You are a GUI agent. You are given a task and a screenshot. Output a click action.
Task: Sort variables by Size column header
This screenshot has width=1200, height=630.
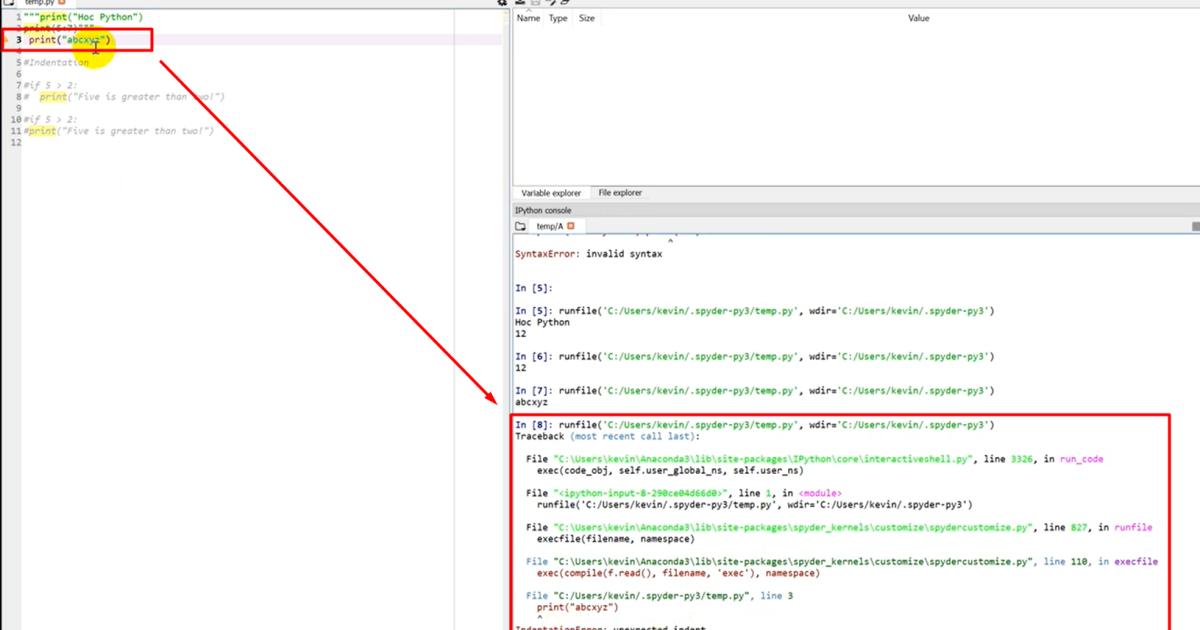587,18
